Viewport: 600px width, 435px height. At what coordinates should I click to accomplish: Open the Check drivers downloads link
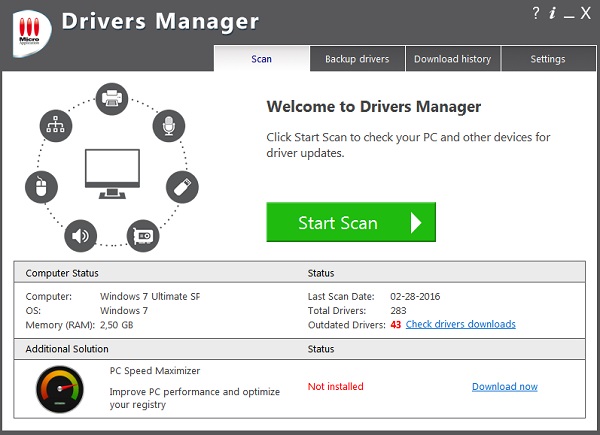[461, 324]
